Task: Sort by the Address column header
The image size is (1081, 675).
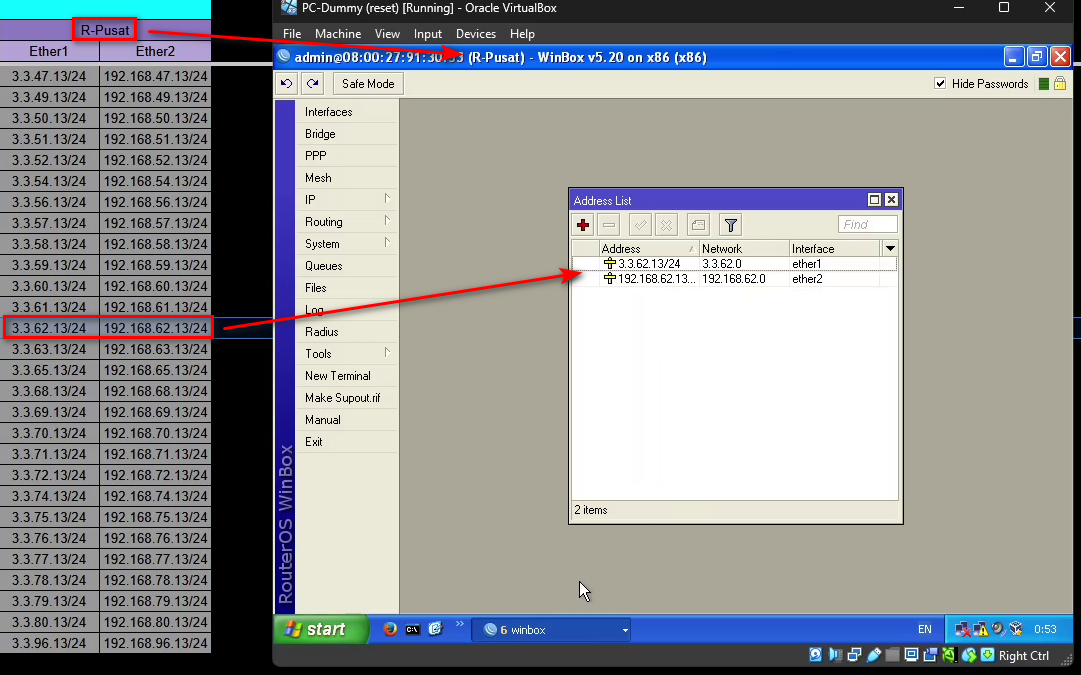Action: [x=648, y=248]
